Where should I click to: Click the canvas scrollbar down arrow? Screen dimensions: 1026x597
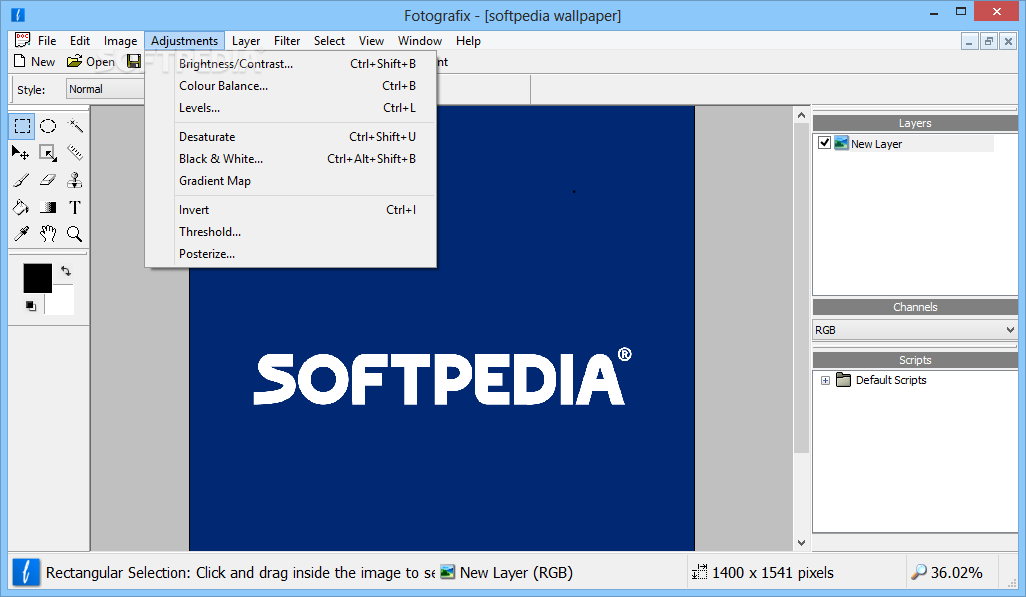[x=802, y=543]
